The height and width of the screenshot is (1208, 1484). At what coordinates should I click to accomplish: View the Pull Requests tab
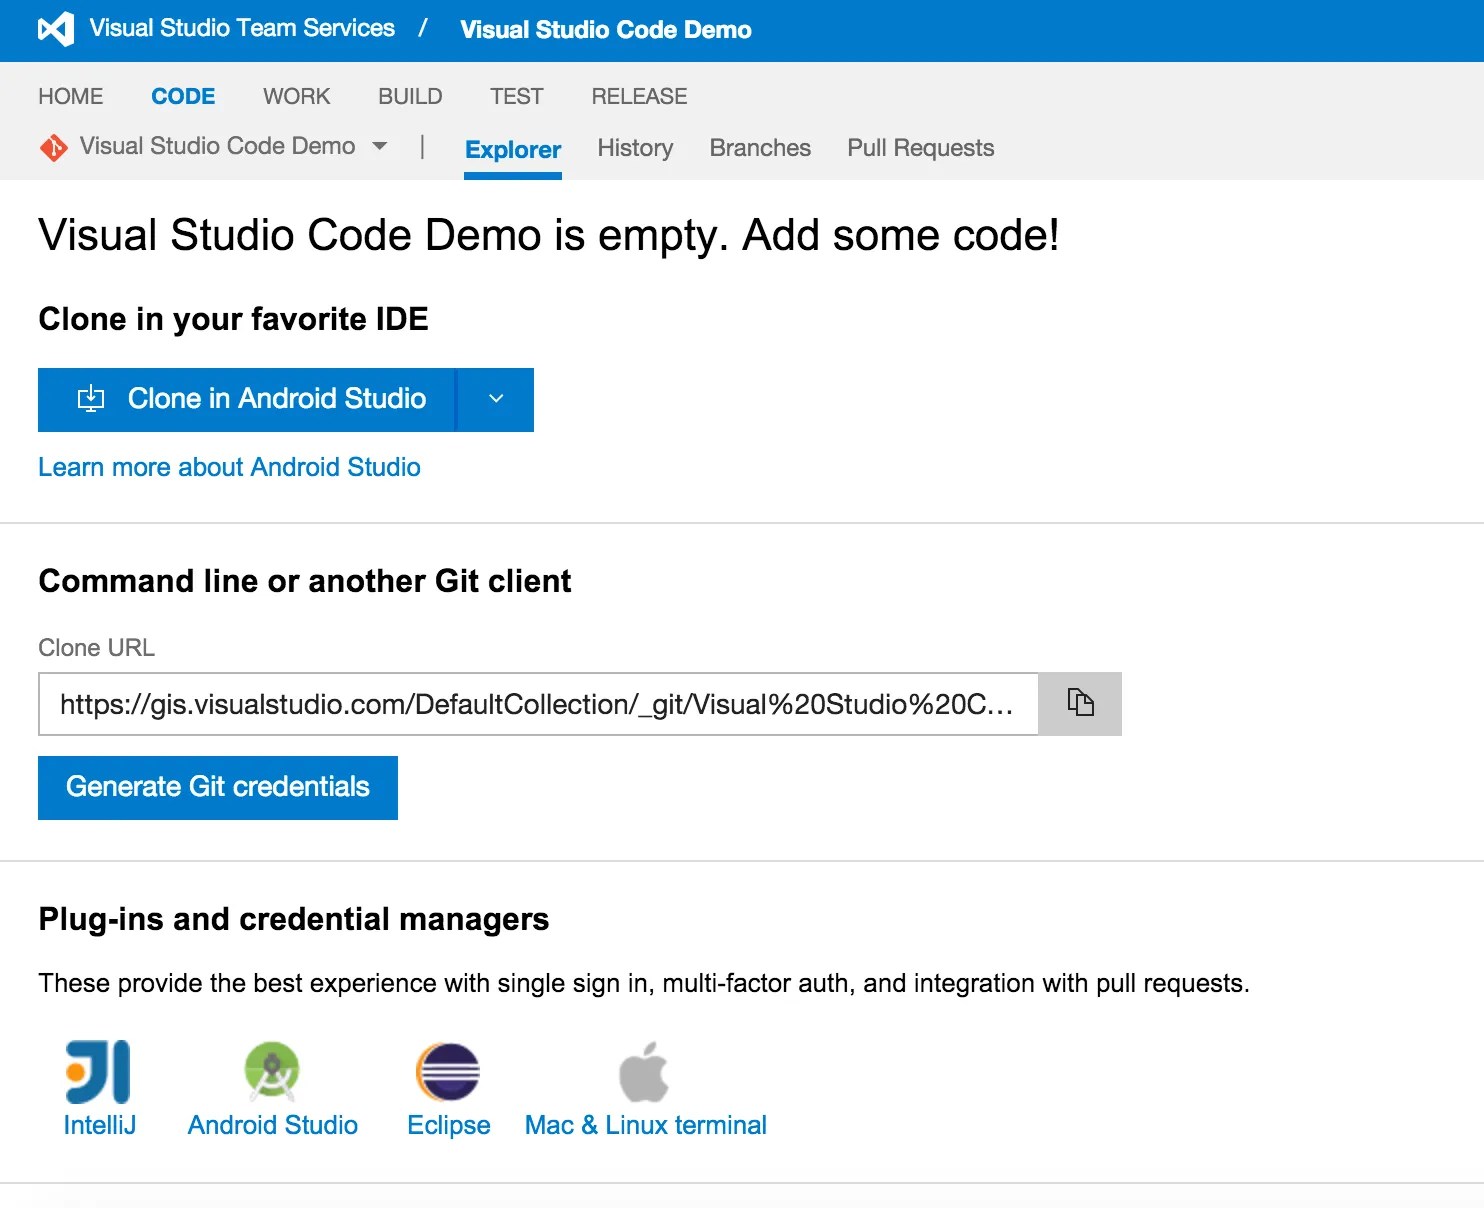point(921,148)
